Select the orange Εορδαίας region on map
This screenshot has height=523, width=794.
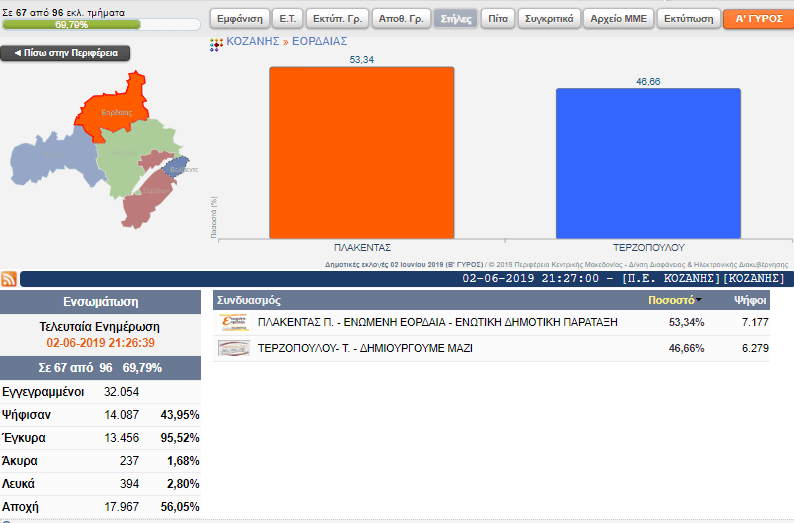(115, 106)
